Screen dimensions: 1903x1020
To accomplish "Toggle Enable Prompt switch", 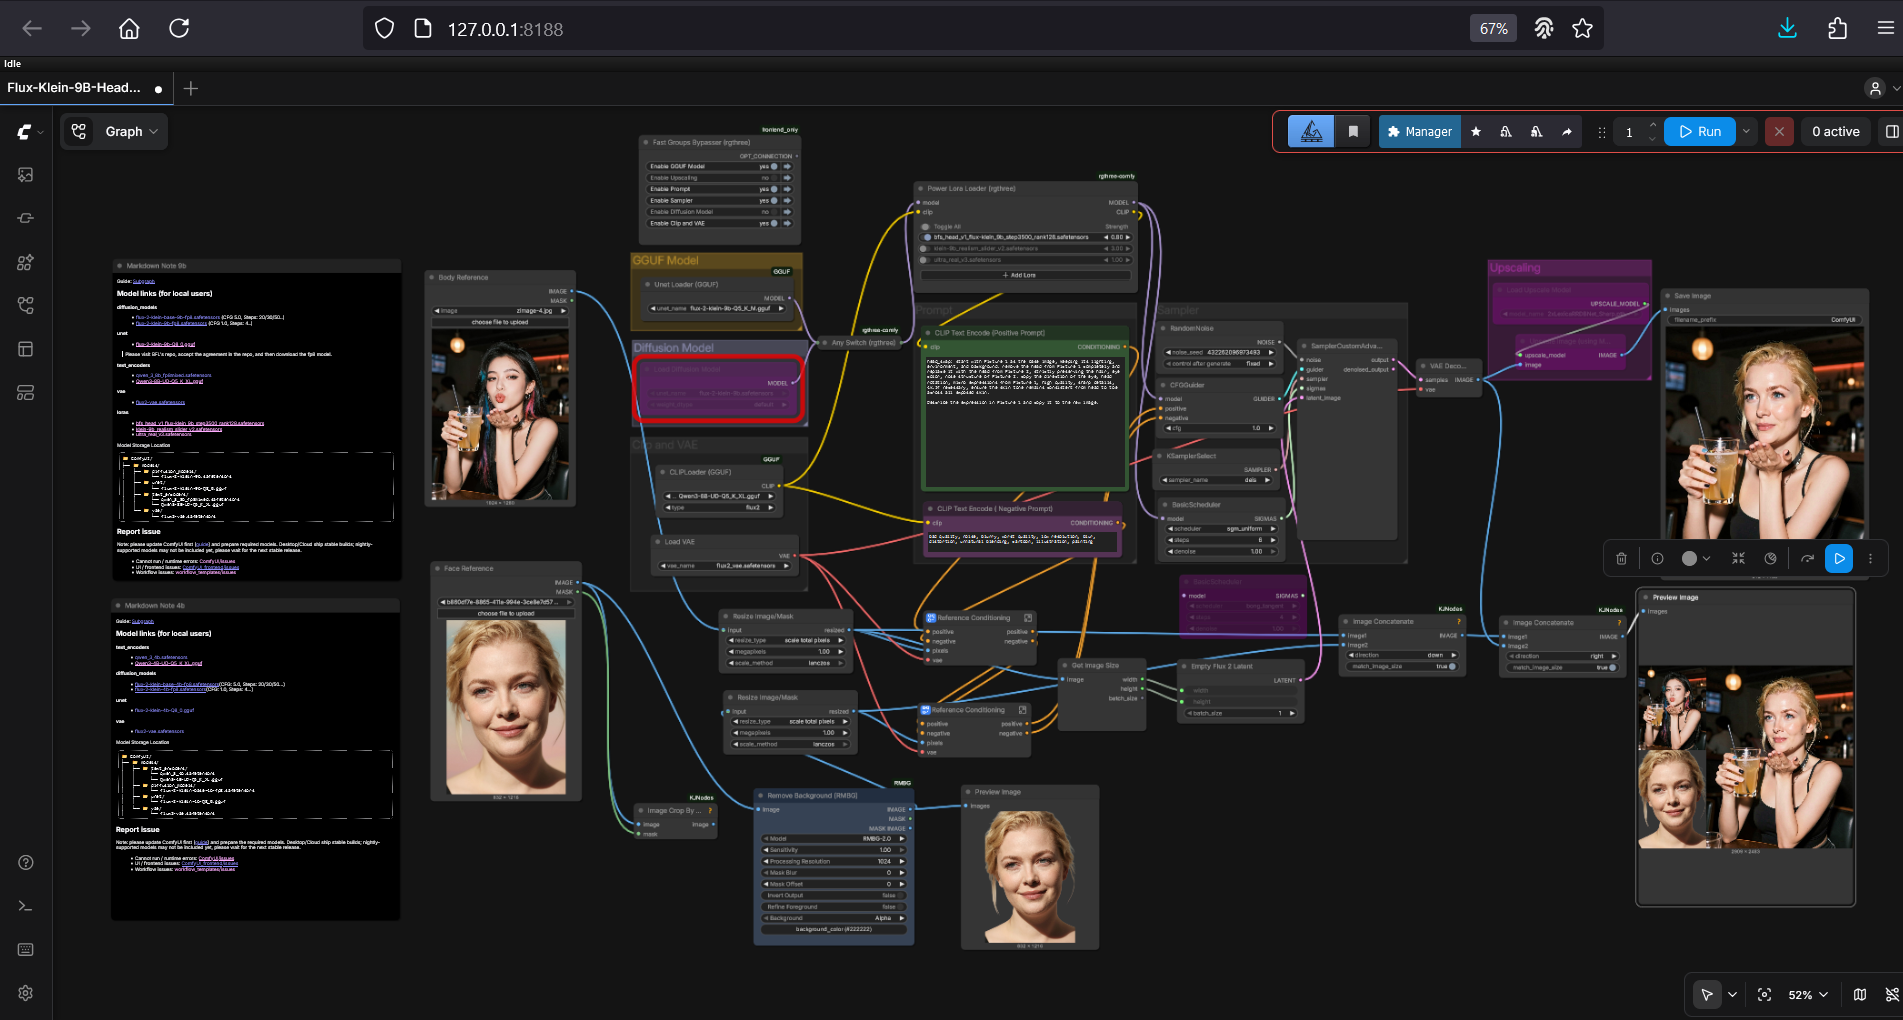I will click(774, 189).
